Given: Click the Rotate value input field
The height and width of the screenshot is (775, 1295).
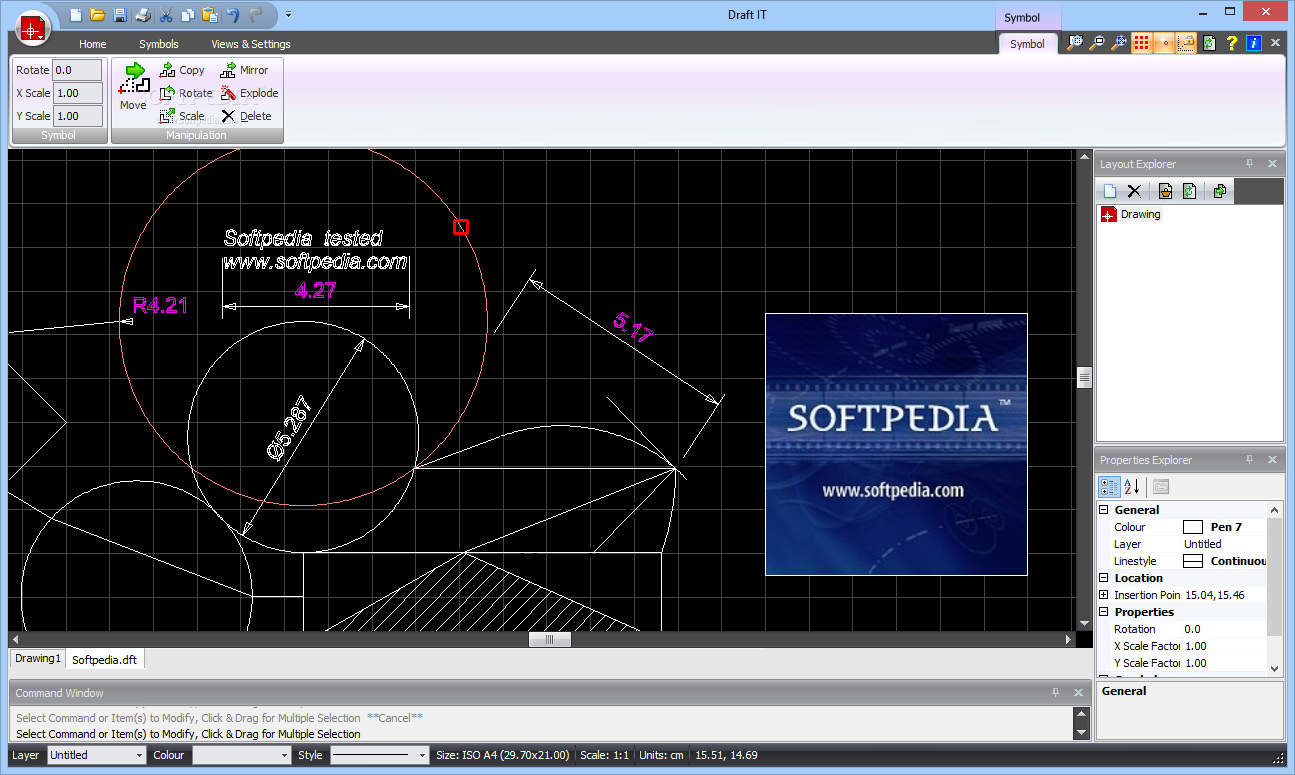Looking at the screenshot, I should (x=77, y=70).
